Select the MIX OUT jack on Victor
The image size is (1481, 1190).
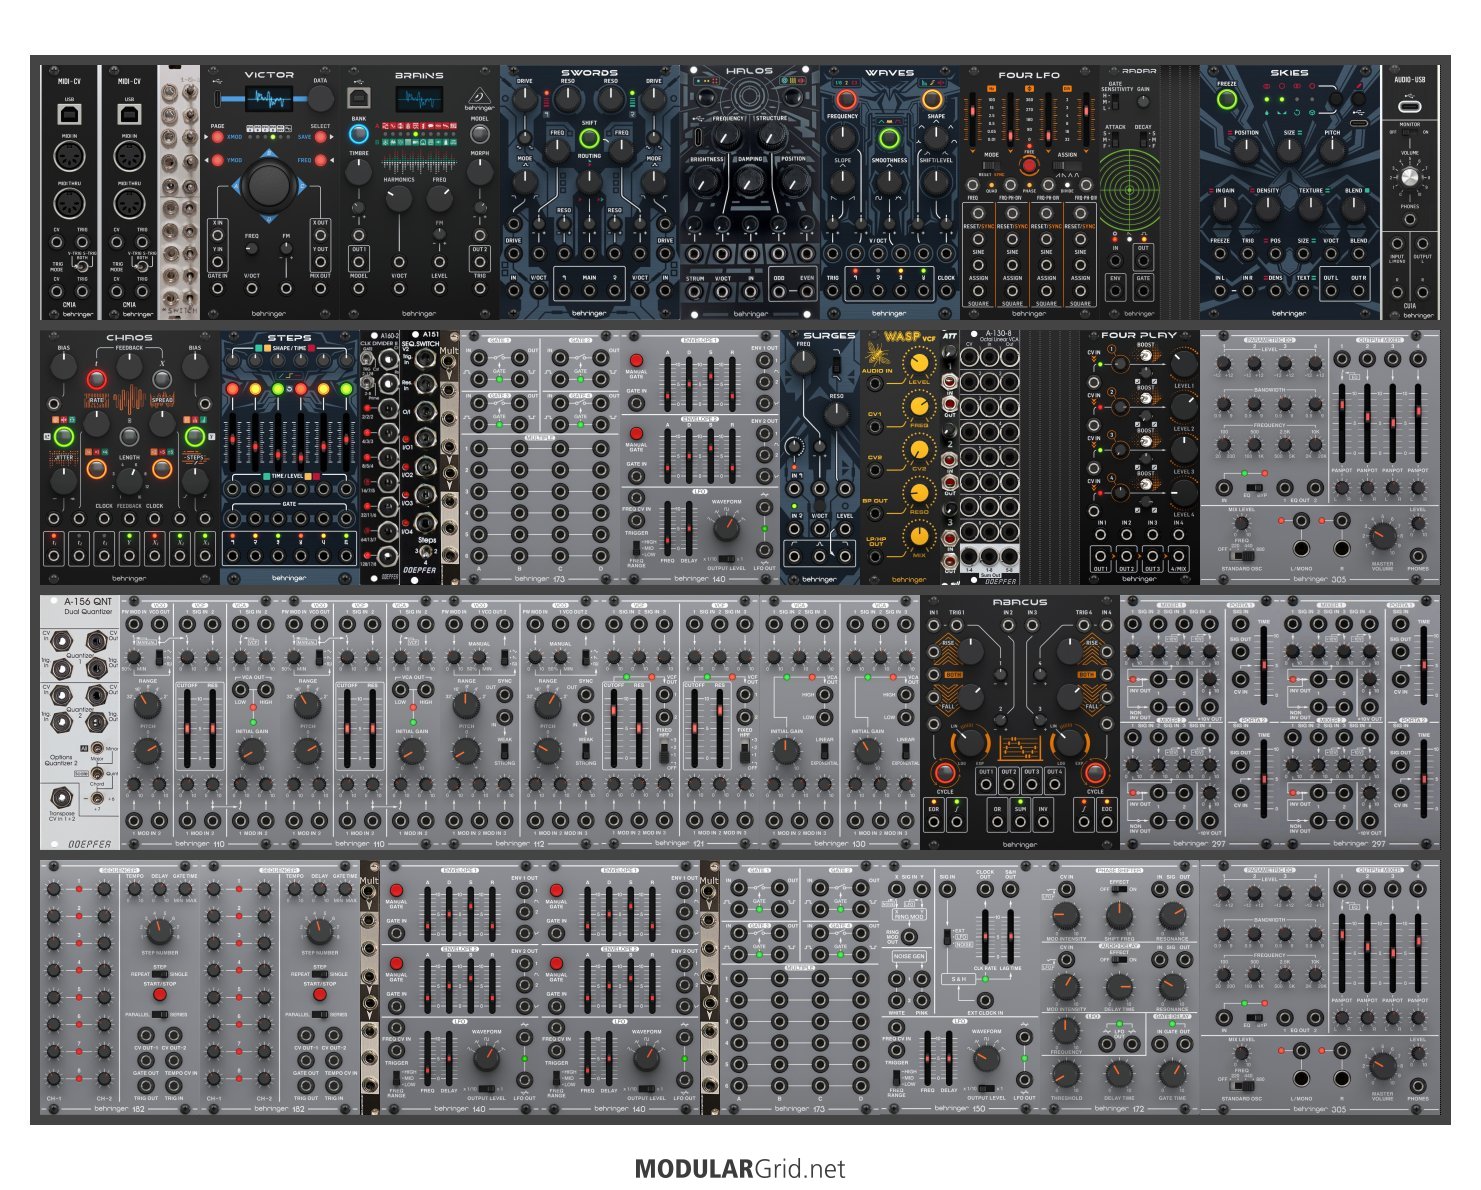(320, 288)
